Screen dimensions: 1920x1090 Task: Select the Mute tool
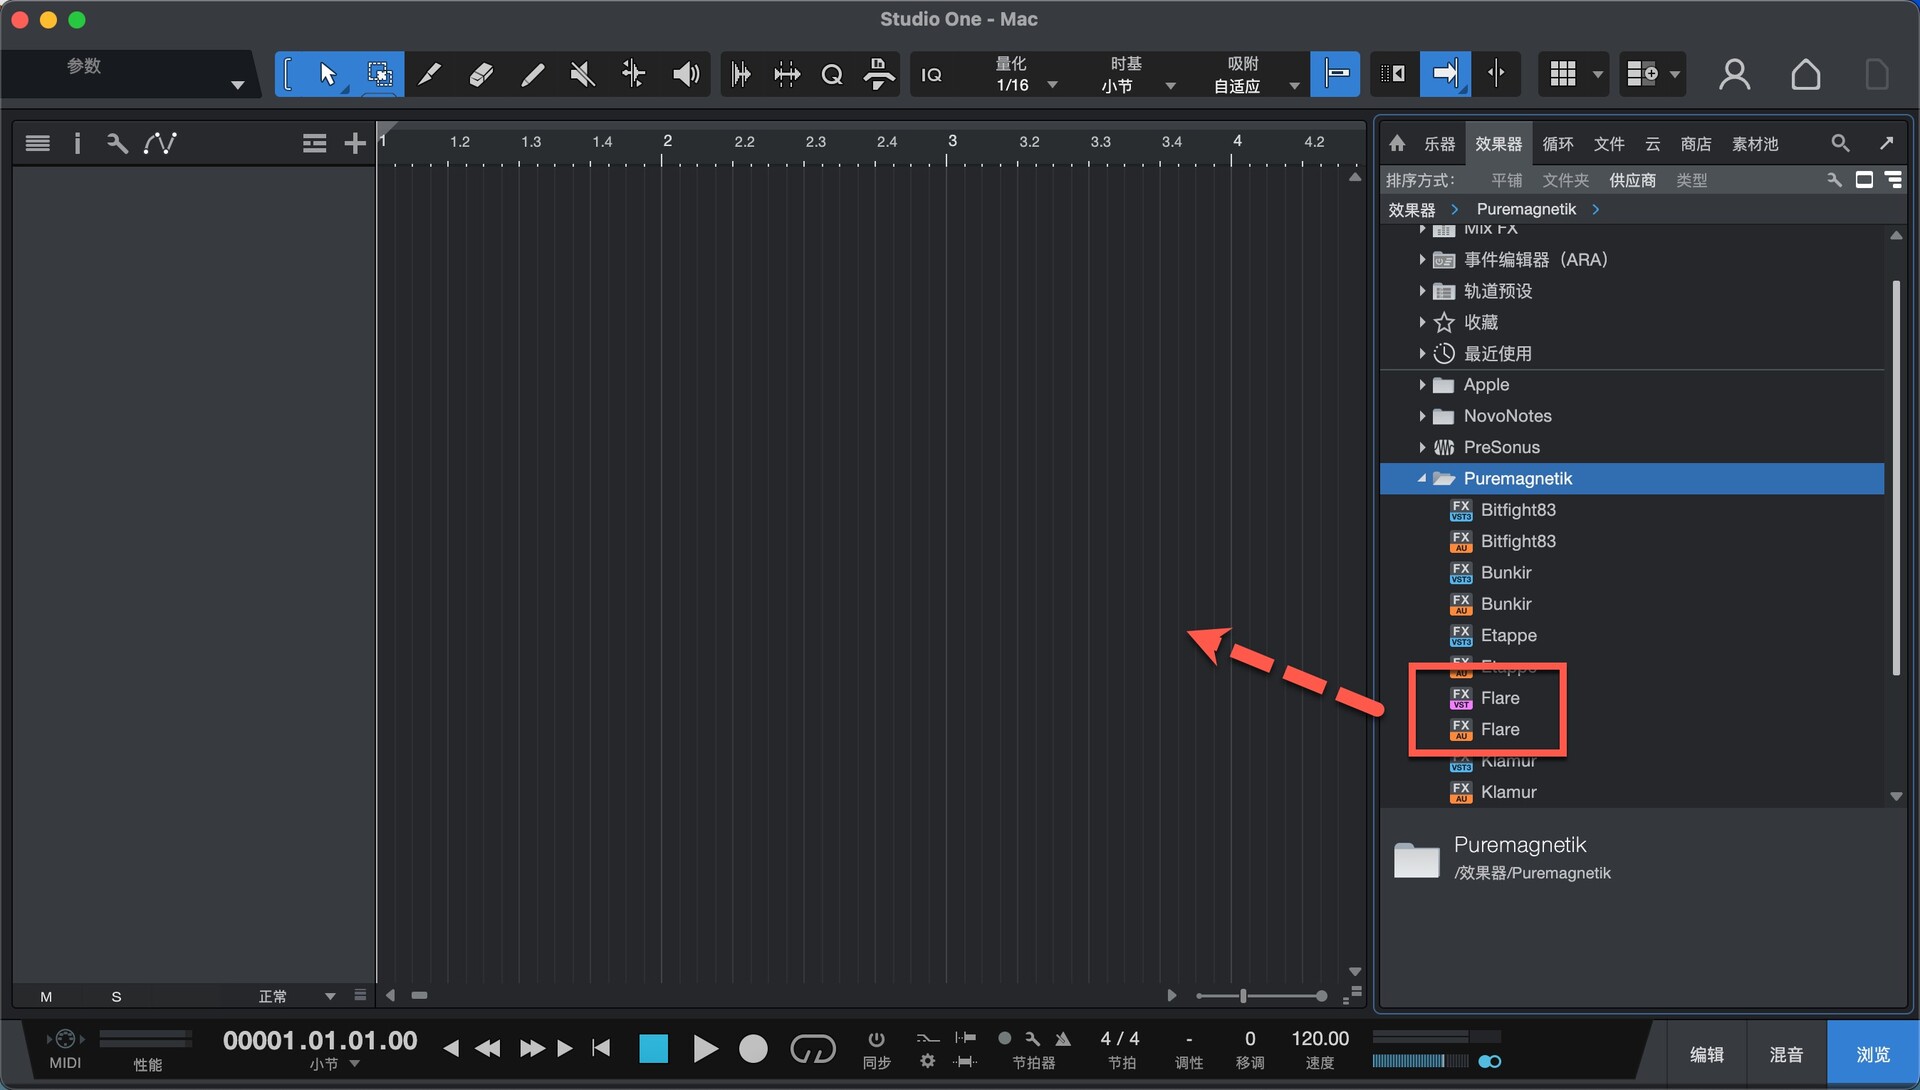pyautogui.click(x=582, y=74)
